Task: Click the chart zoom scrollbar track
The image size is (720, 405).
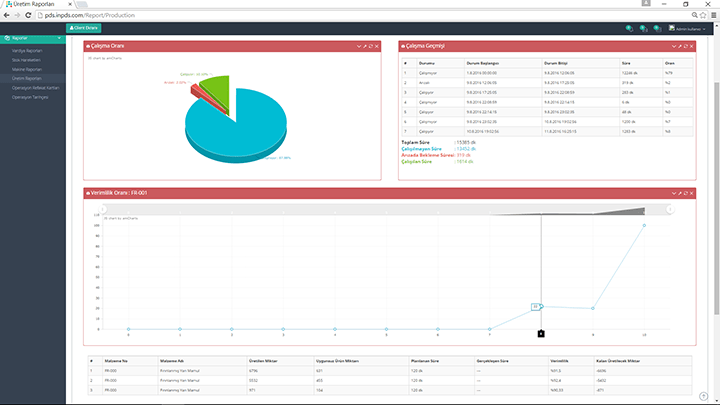Action: [x=386, y=209]
